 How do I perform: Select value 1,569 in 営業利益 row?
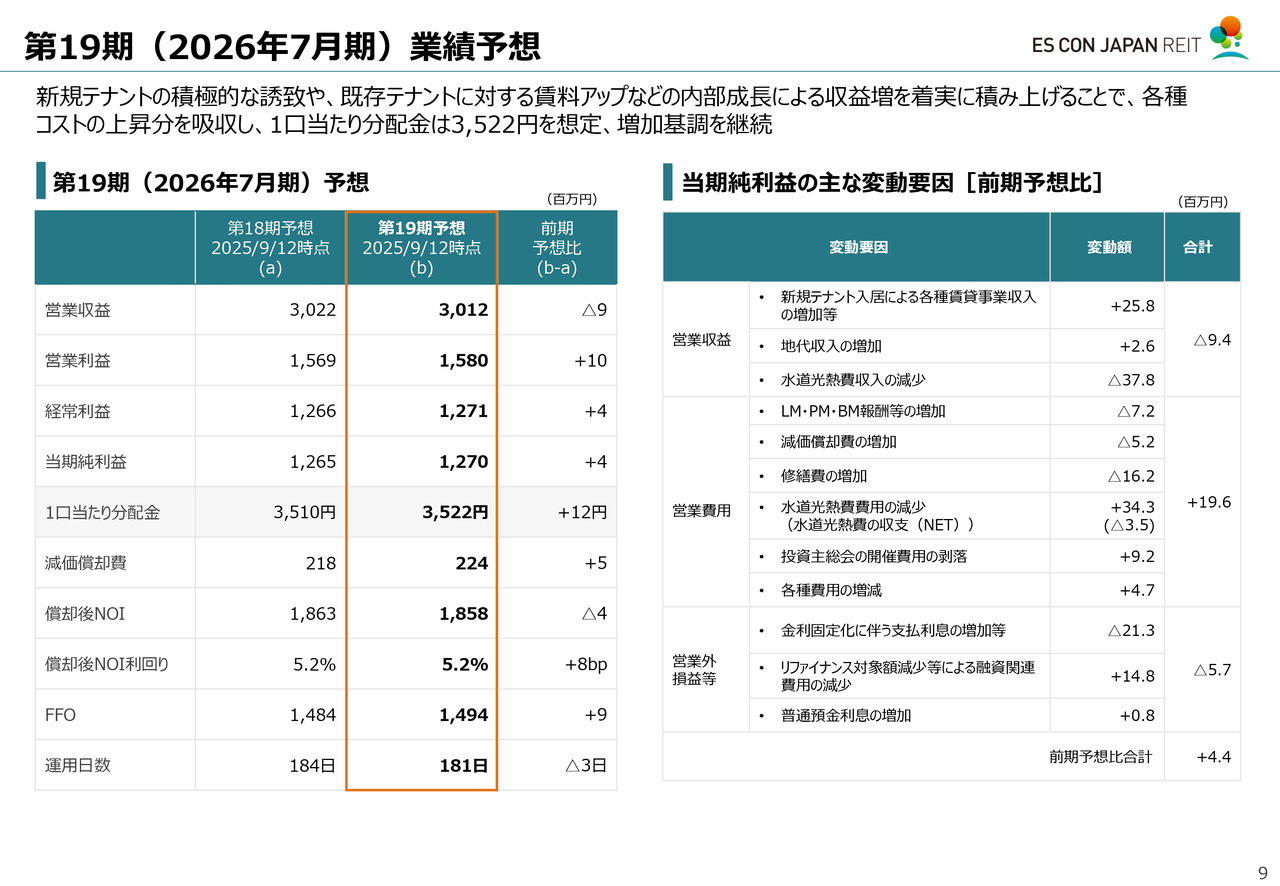click(313, 361)
